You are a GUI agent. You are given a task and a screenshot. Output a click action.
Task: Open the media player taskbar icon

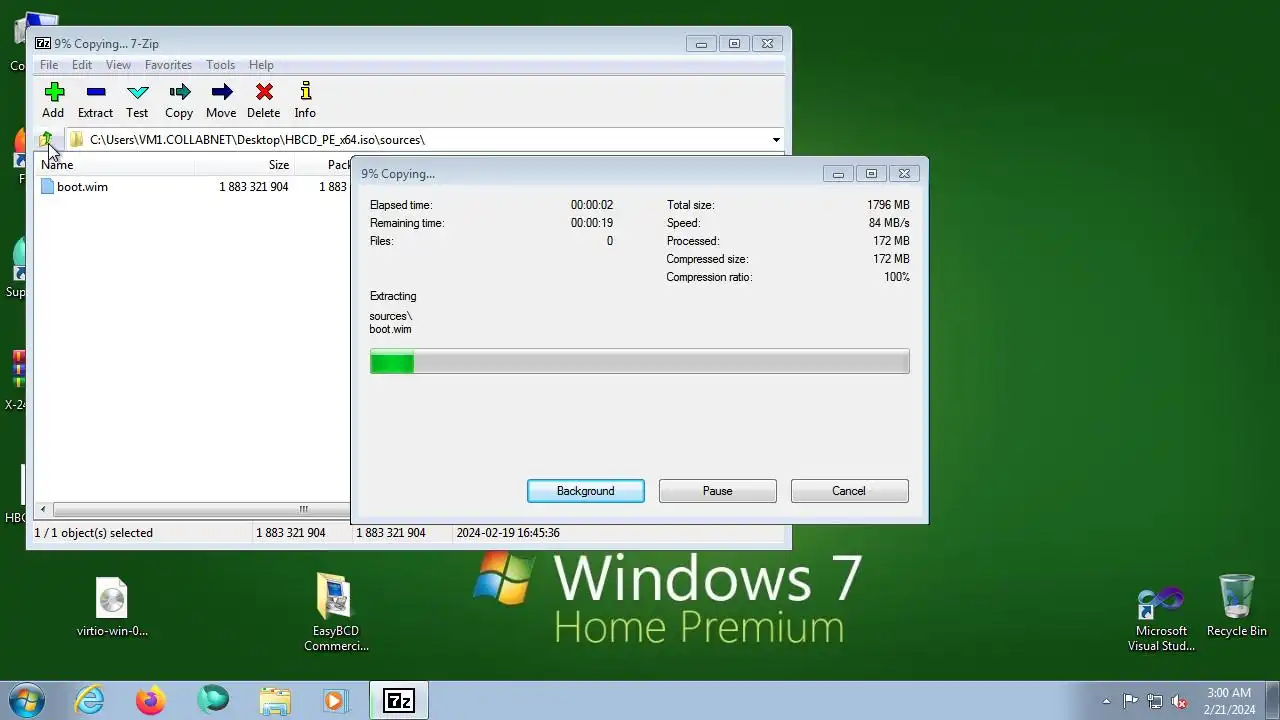tap(335, 700)
